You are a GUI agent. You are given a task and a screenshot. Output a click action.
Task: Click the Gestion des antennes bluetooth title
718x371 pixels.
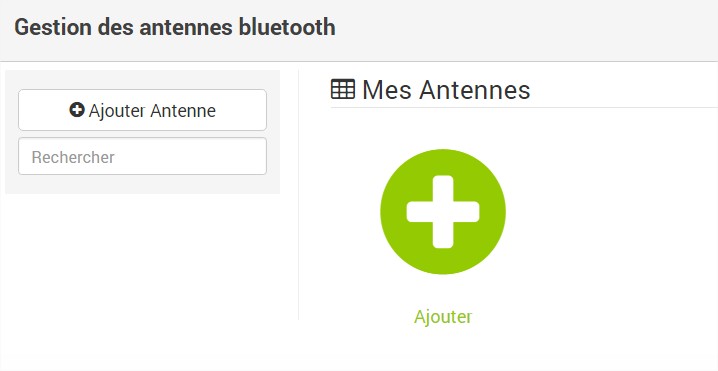tap(175, 27)
